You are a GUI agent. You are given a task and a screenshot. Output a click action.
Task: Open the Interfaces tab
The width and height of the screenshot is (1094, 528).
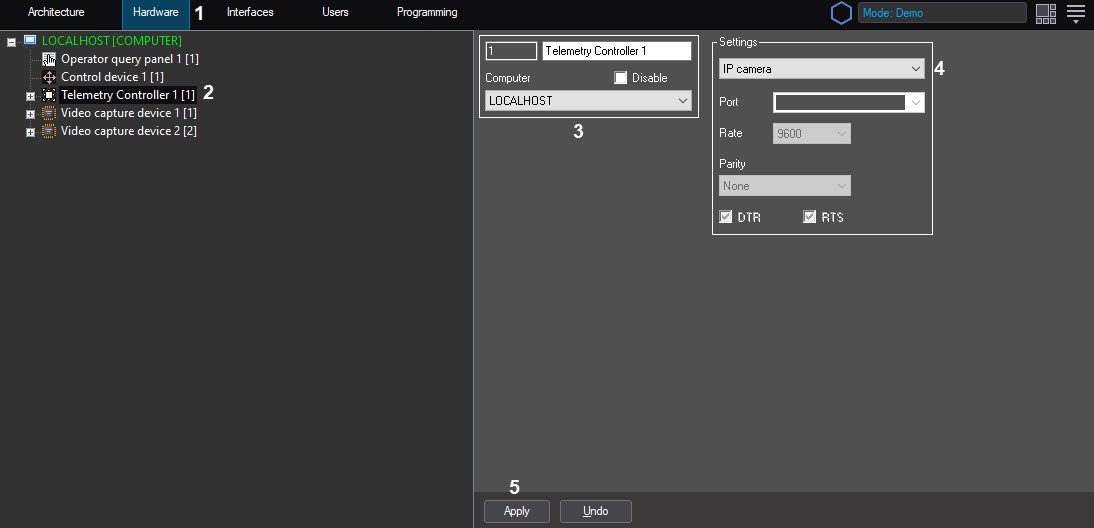click(x=250, y=13)
